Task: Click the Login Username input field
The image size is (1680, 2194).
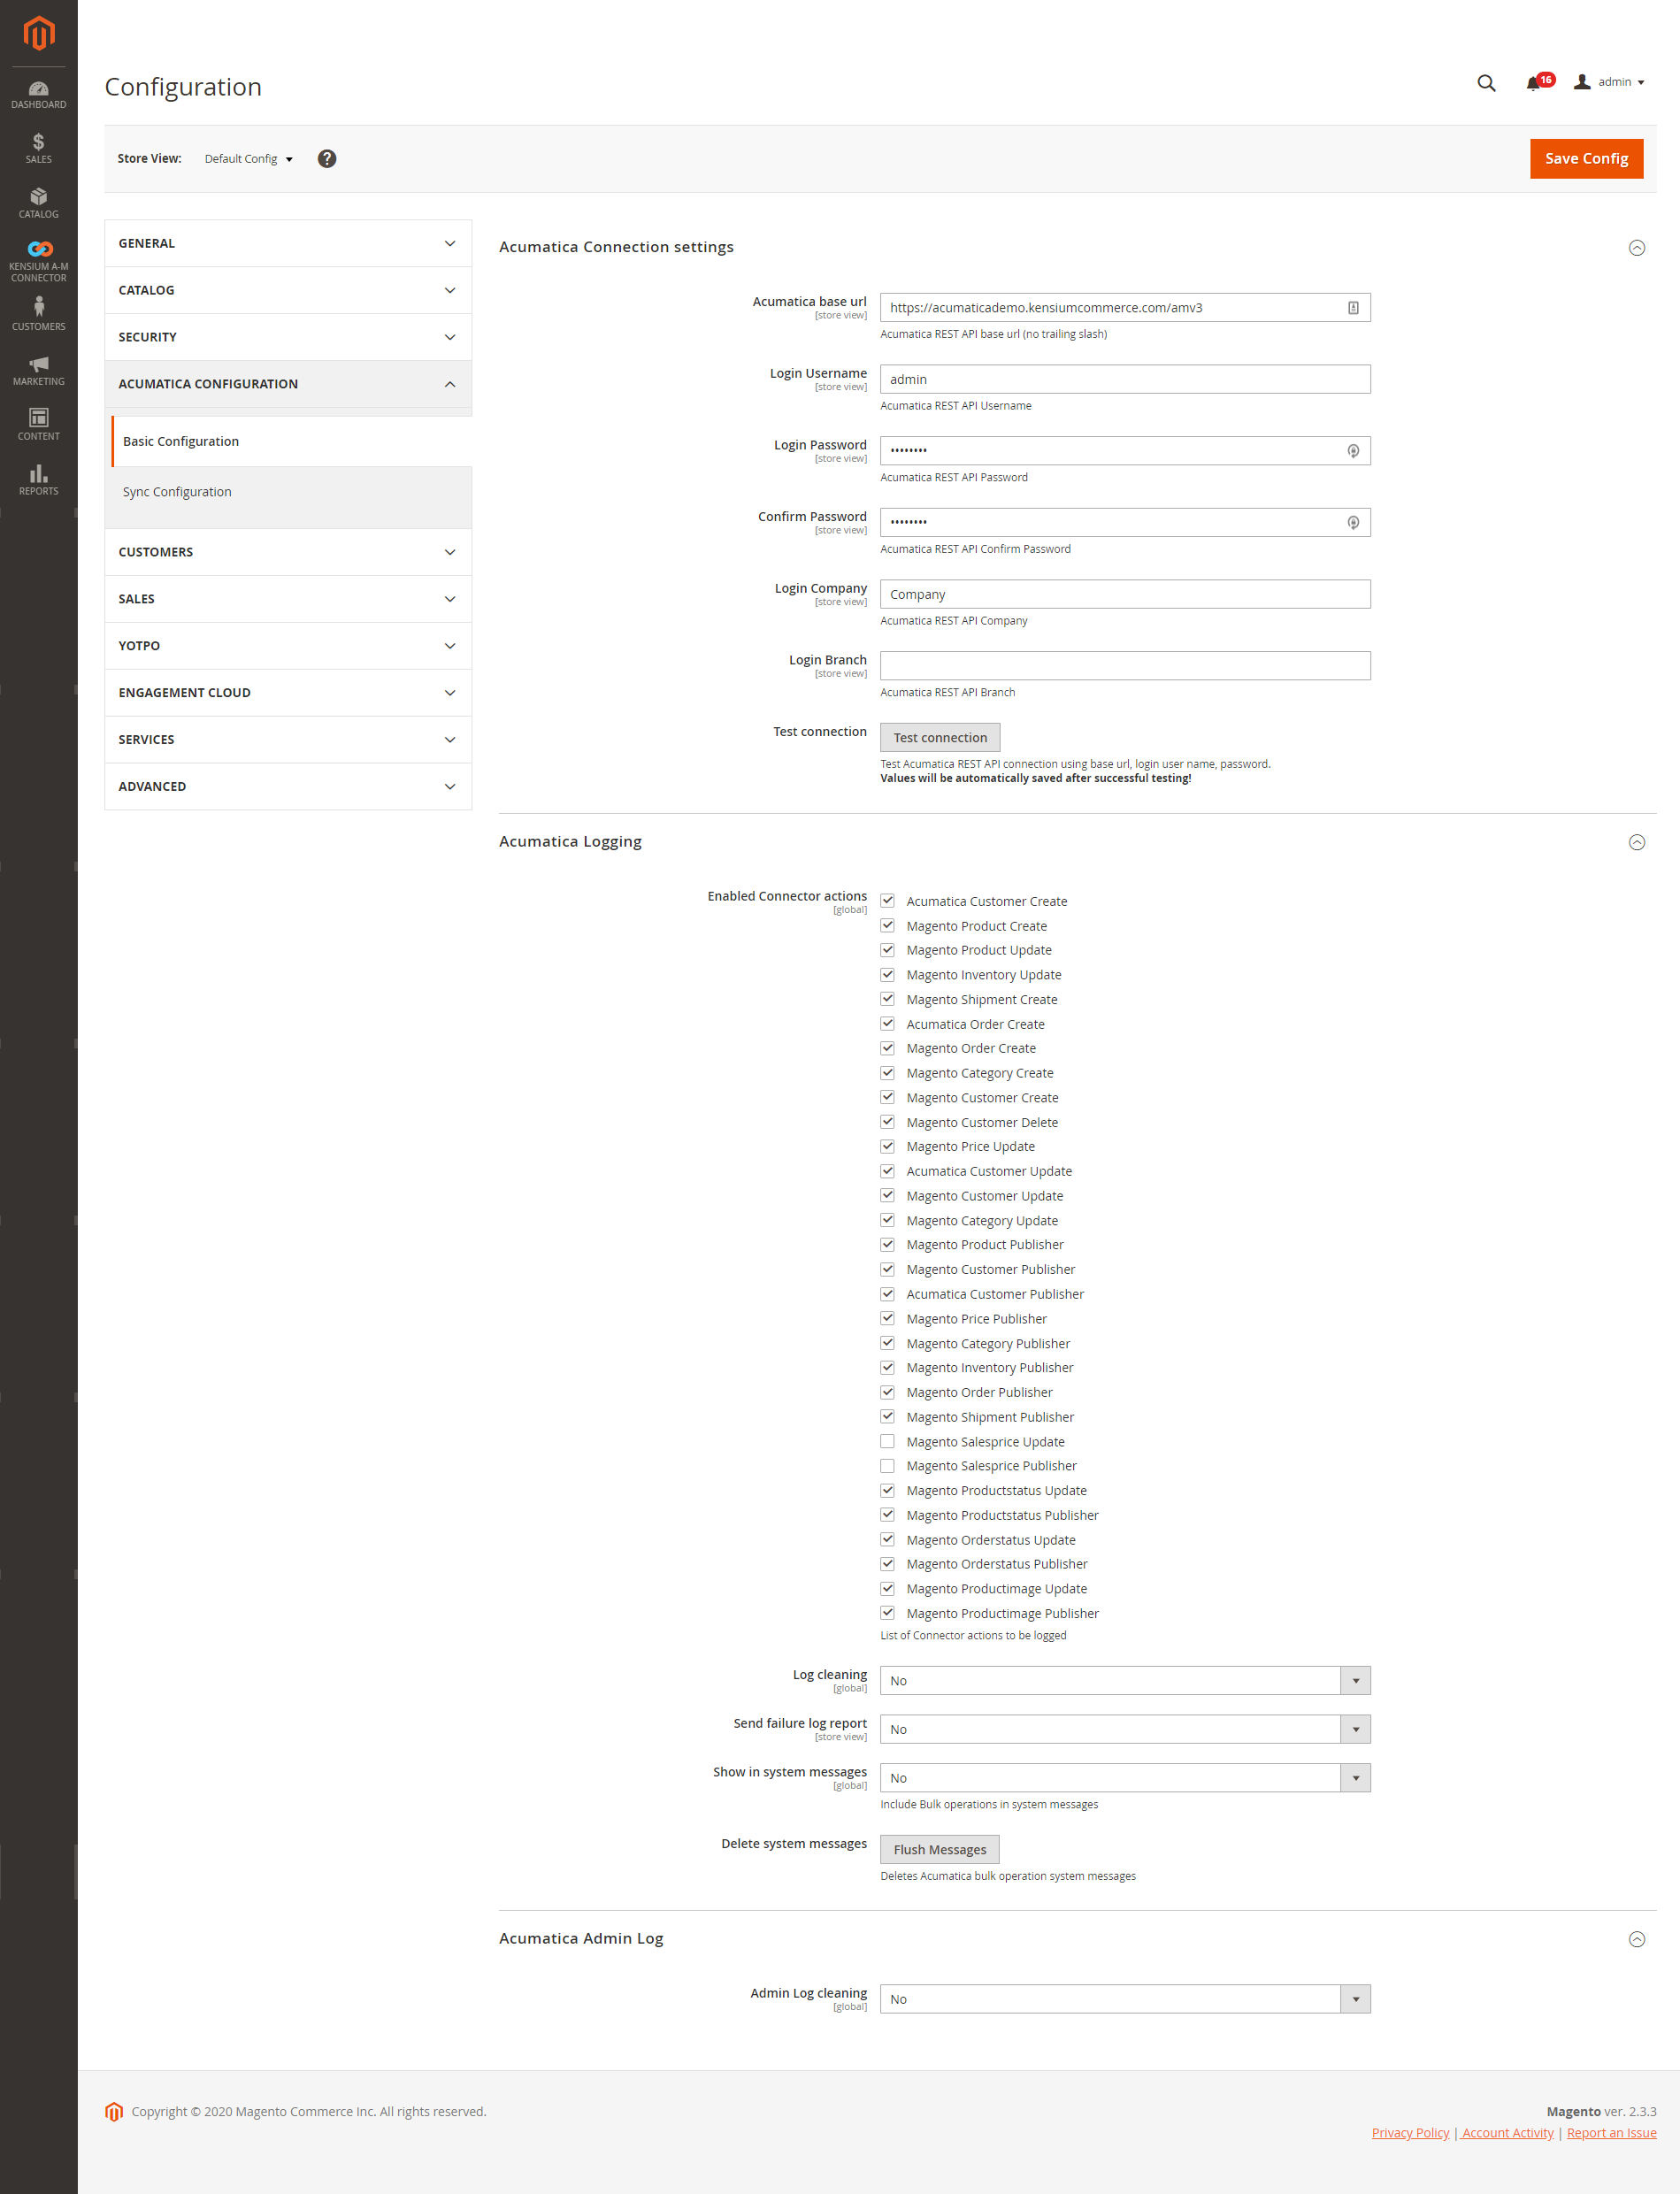Action: pos(1125,380)
